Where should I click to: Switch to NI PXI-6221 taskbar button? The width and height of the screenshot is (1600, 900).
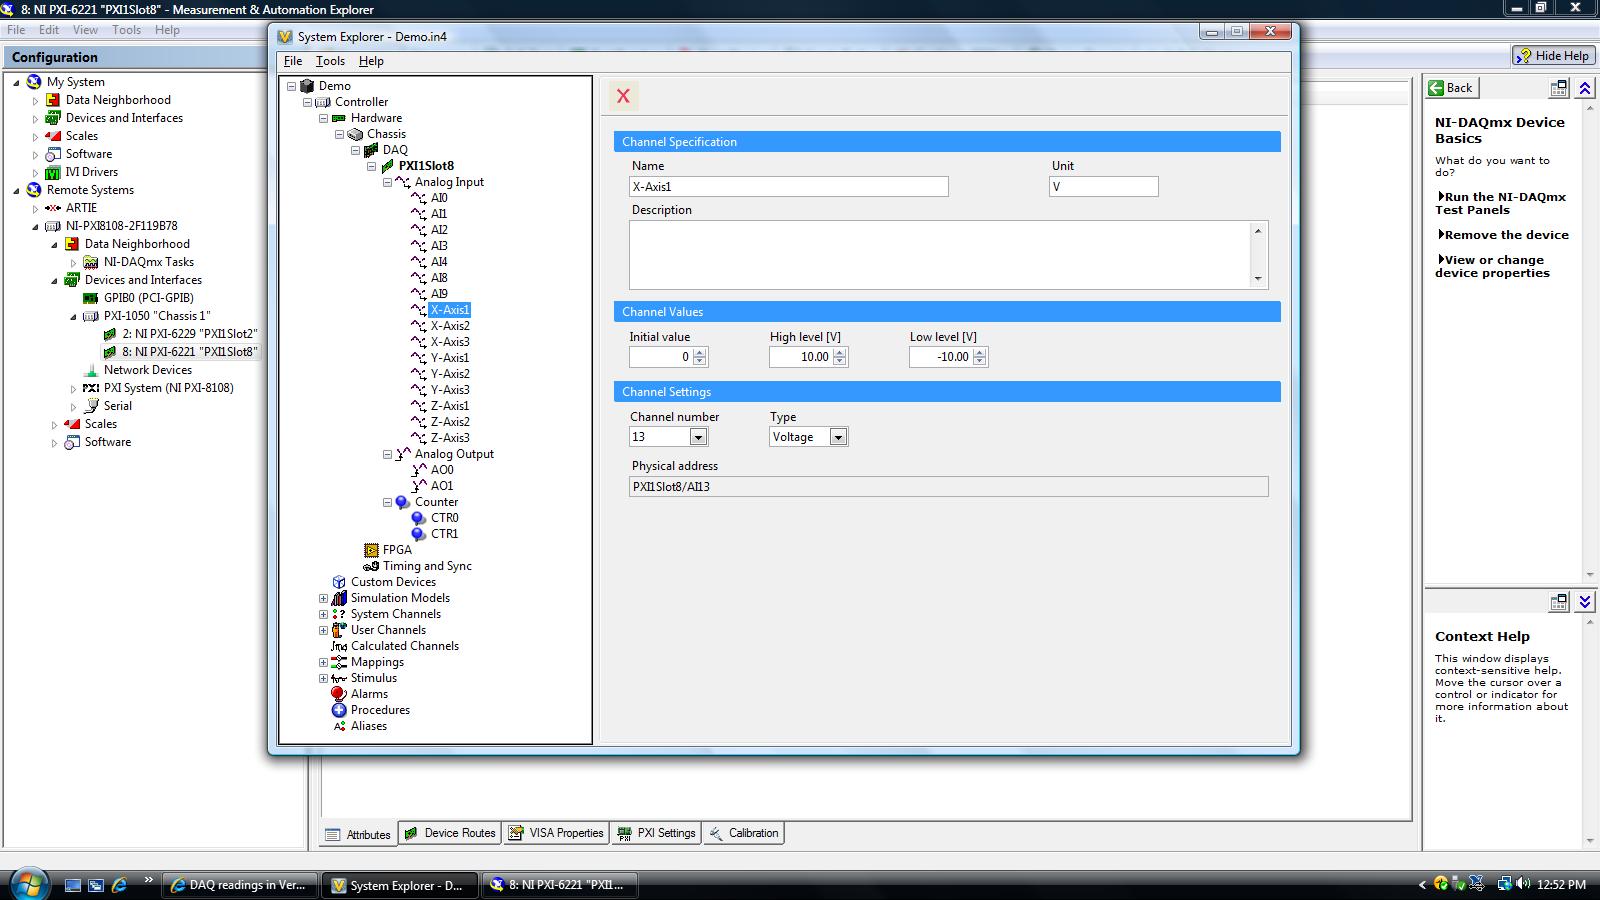tap(559, 885)
